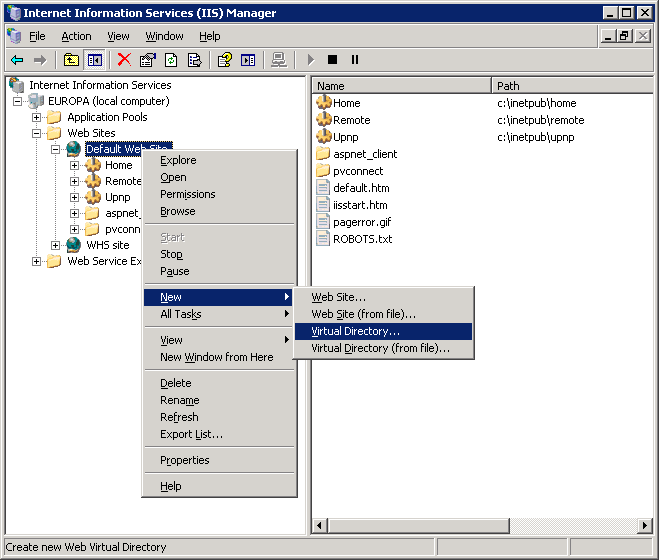Click the red Delete X toolbar icon
The image size is (659, 560).
point(124,60)
